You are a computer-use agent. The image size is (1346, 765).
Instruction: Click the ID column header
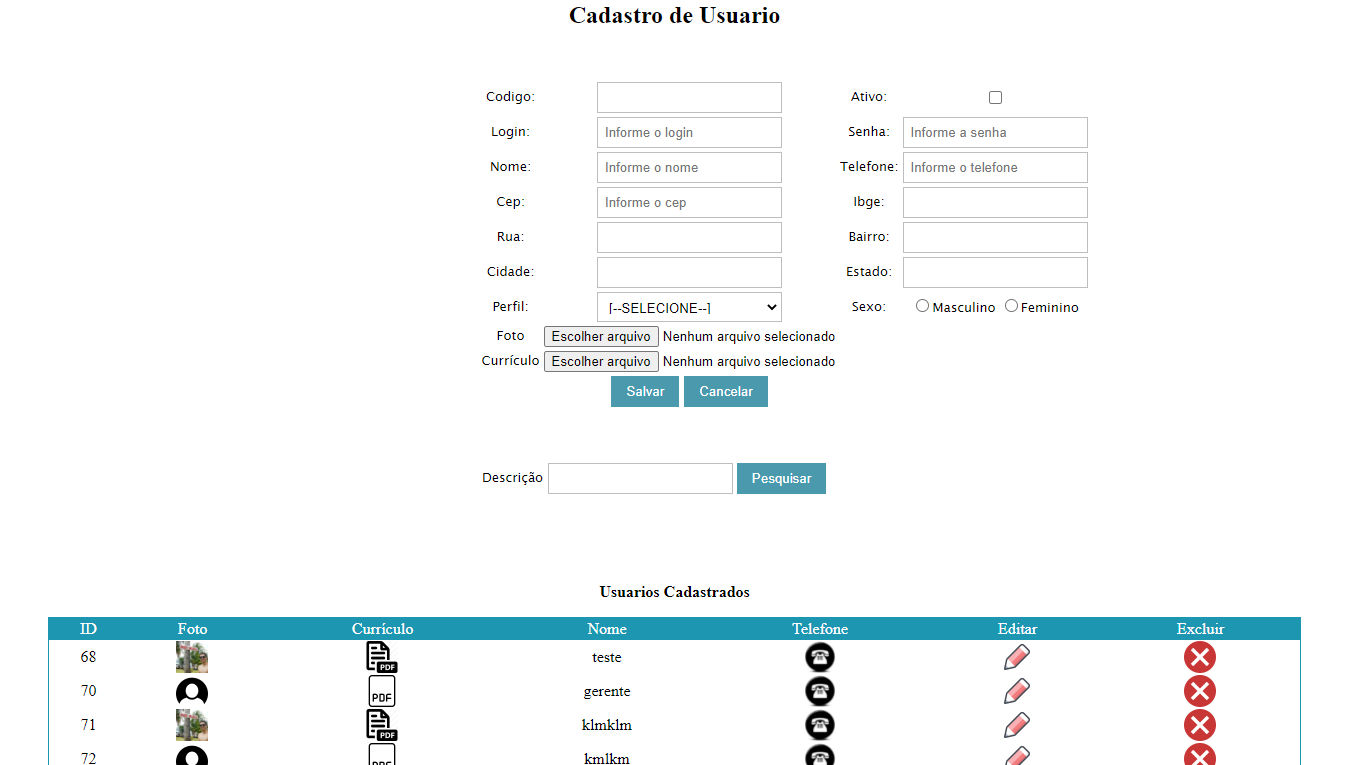(x=88, y=629)
